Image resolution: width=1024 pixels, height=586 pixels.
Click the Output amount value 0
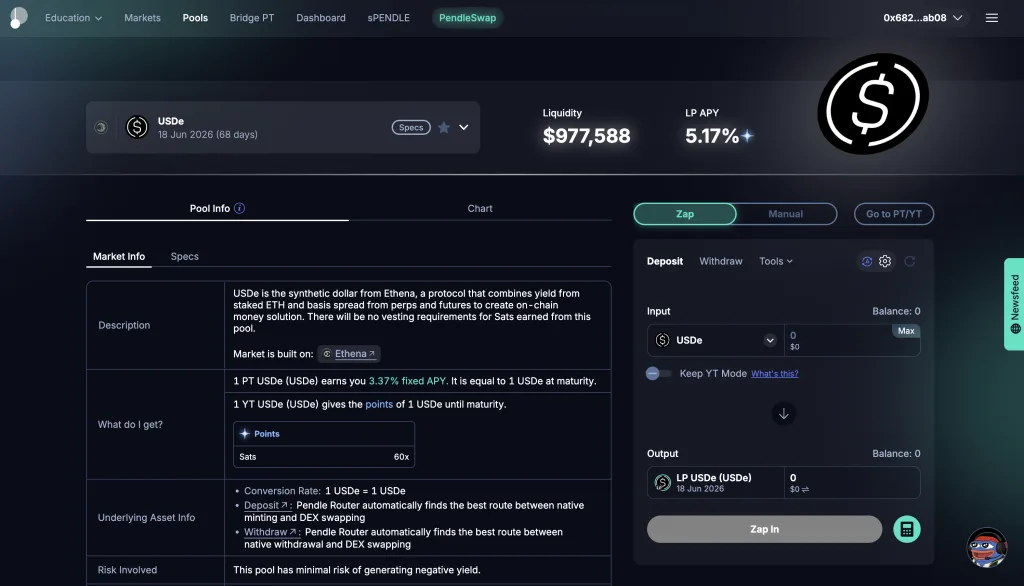(793, 478)
